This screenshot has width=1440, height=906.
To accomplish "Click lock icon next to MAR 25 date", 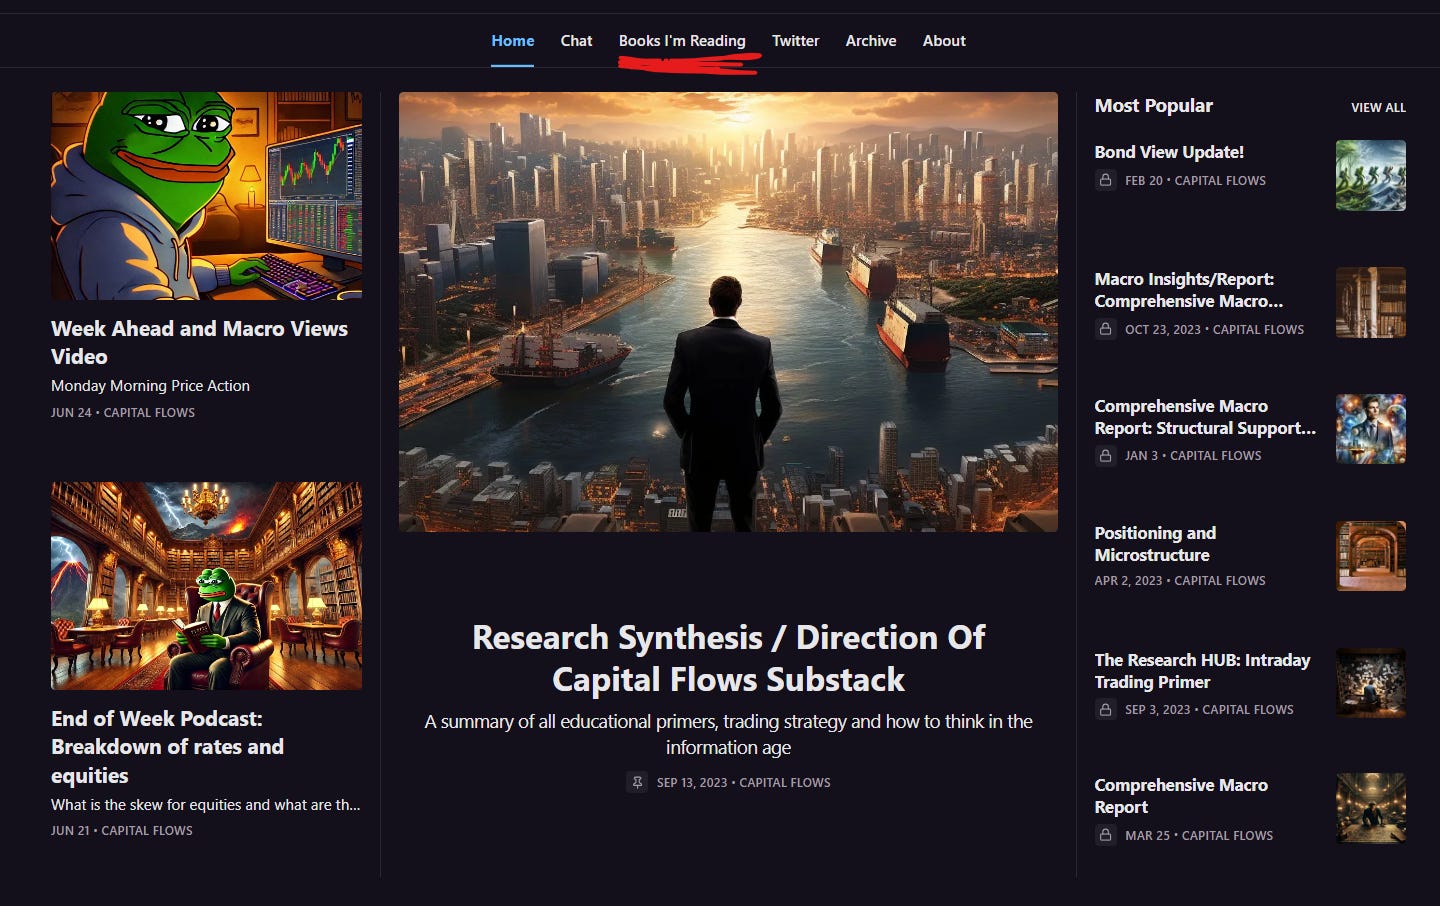I will click(1105, 835).
